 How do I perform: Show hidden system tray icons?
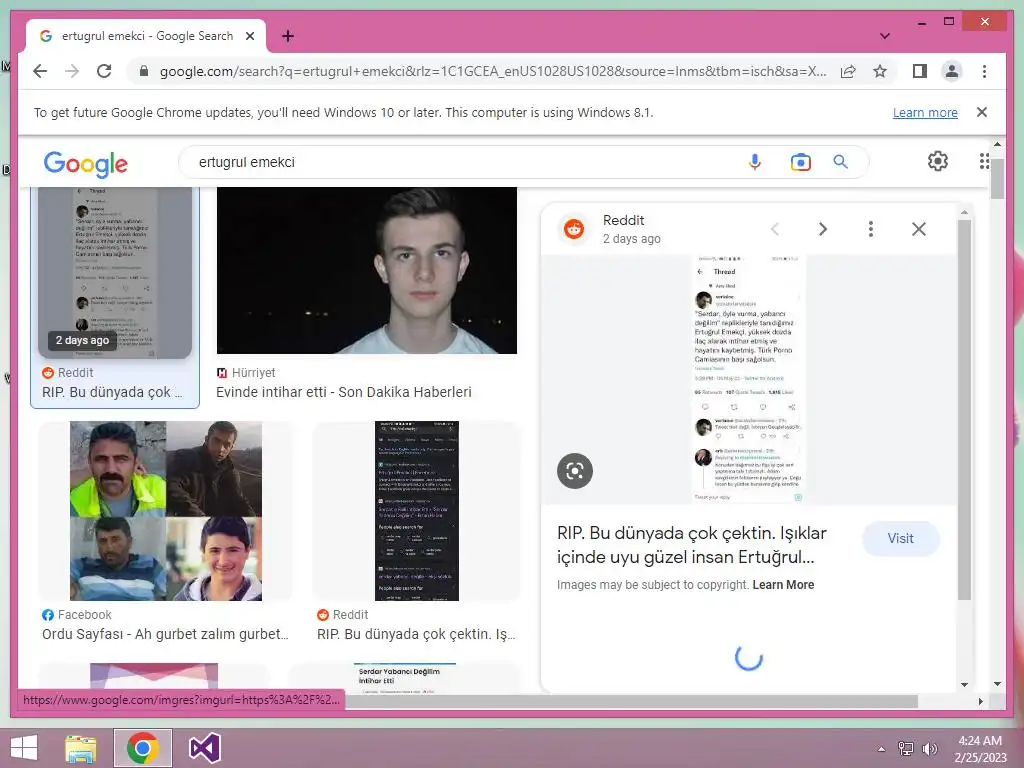point(881,749)
